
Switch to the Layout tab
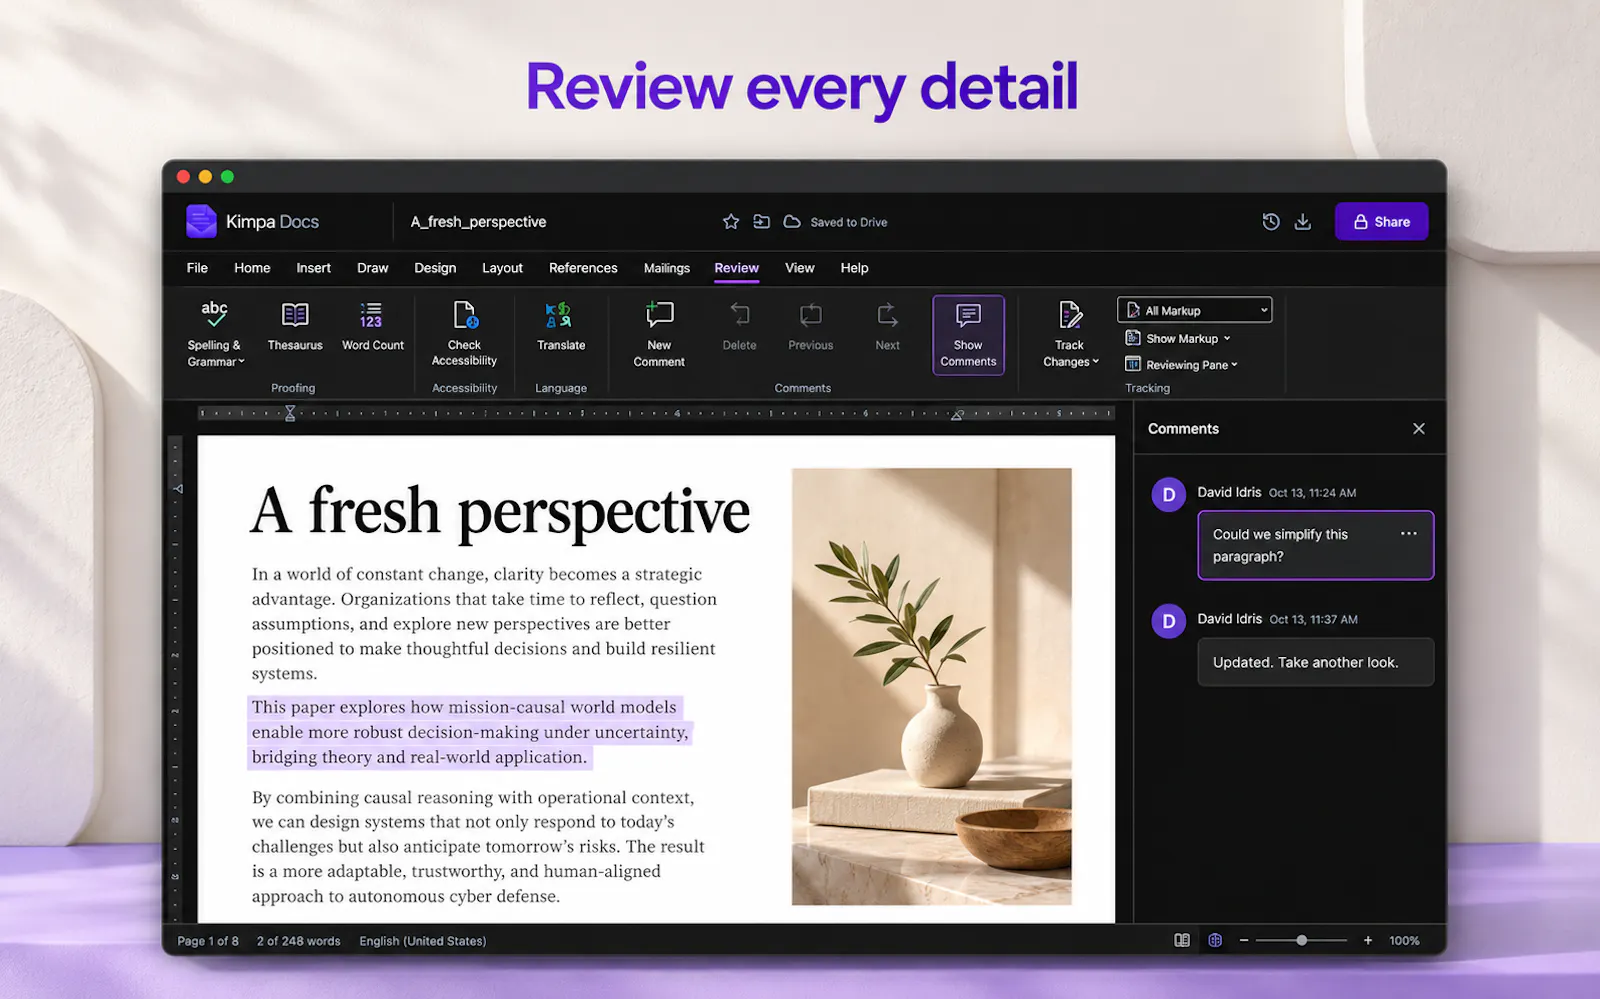502,268
